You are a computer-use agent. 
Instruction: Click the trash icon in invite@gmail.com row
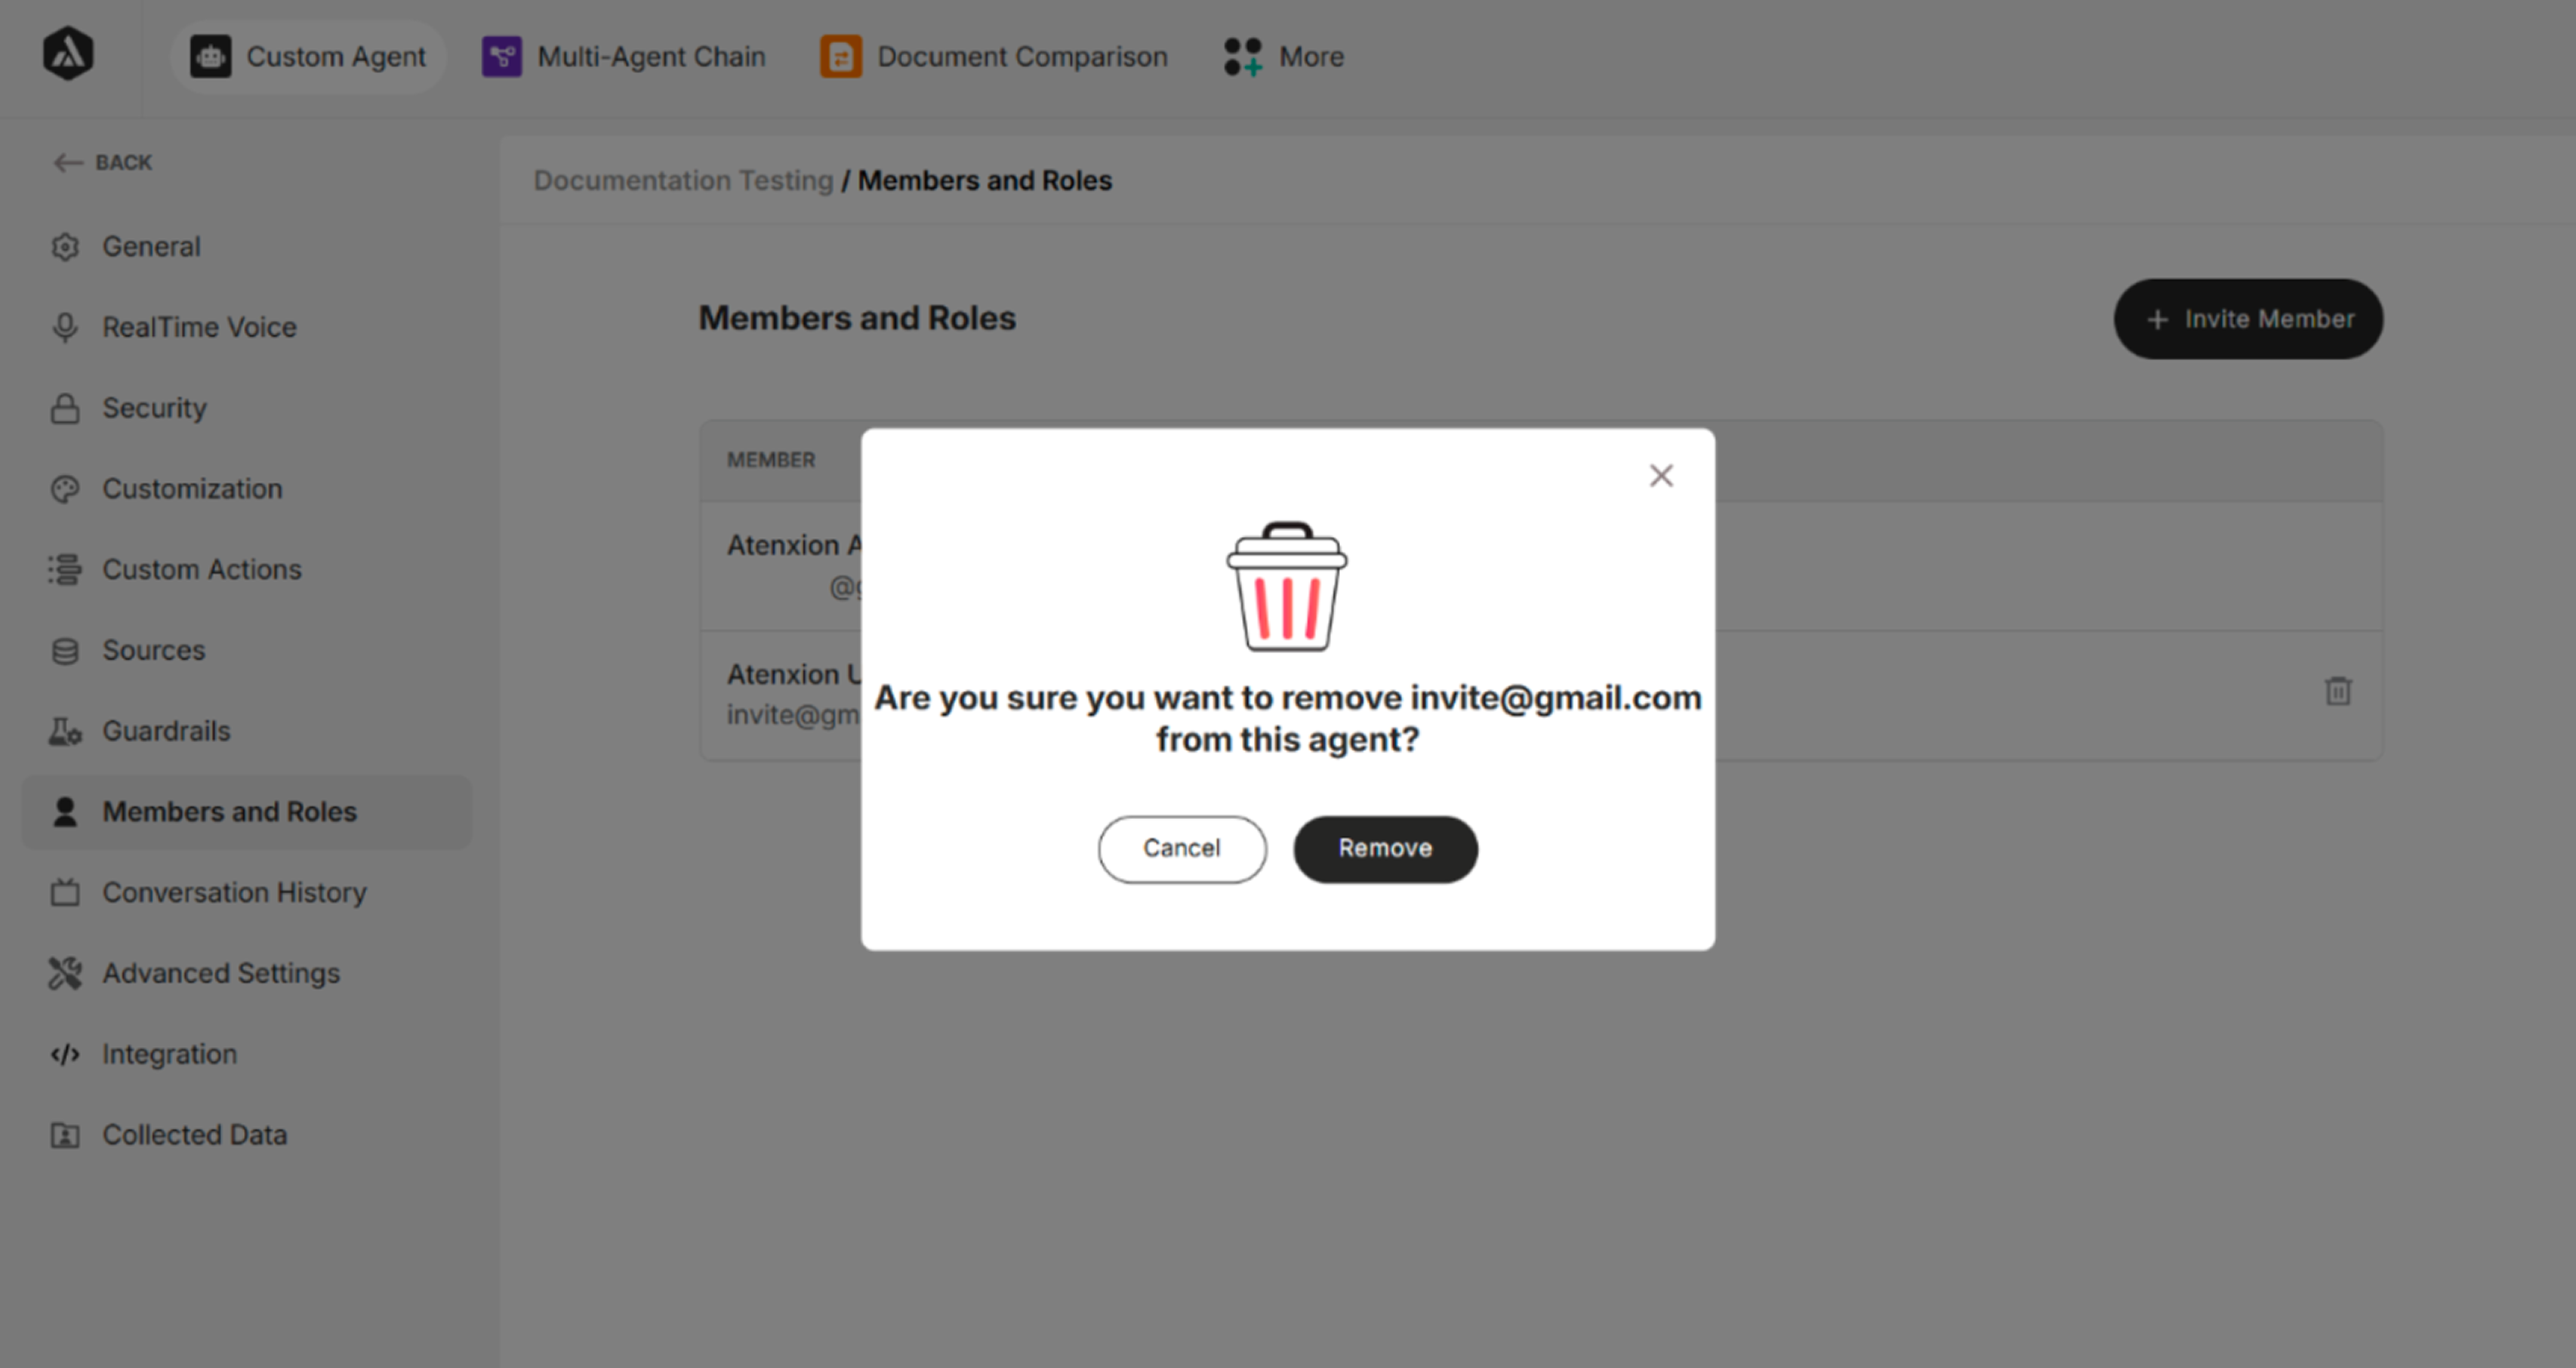pyautogui.click(x=2338, y=691)
